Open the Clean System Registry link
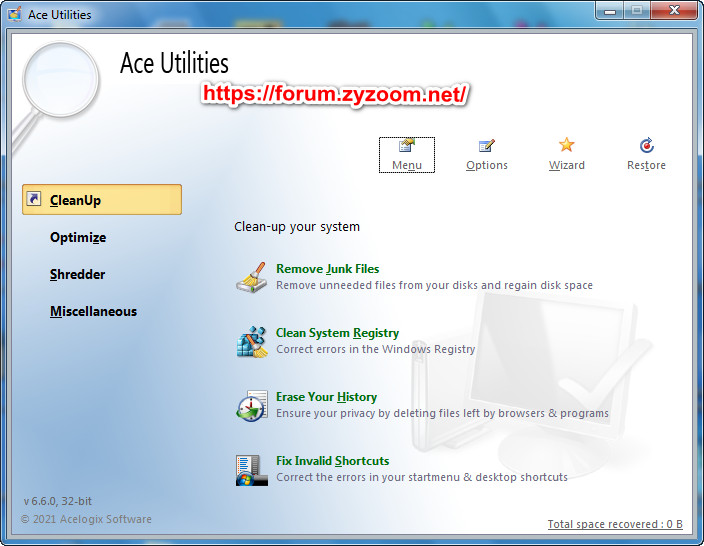Image resolution: width=704 pixels, height=546 pixels. coord(337,333)
